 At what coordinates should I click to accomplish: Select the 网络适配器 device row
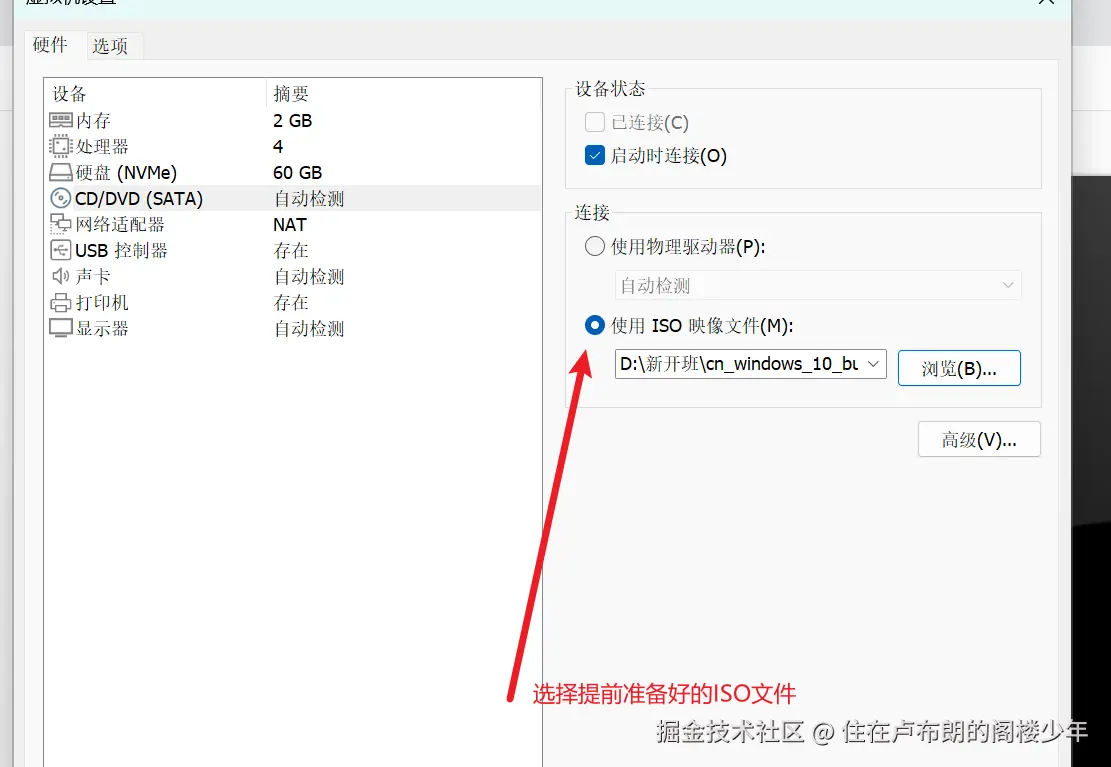click(x=293, y=224)
